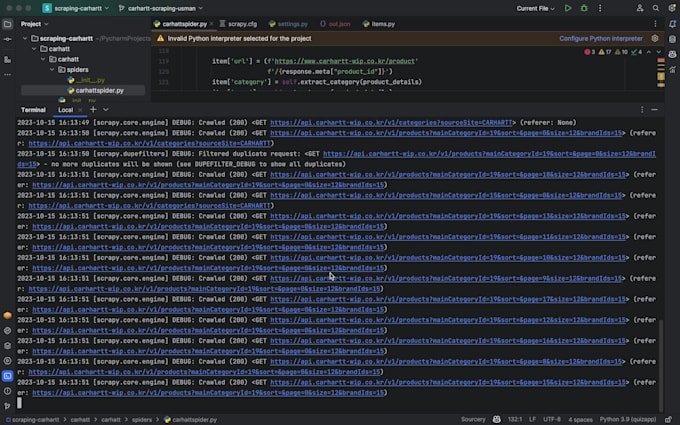This screenshot has height=425, width=680.
Task: Click the Sourcery status bar widget
Action: click(x=473, y=419)
